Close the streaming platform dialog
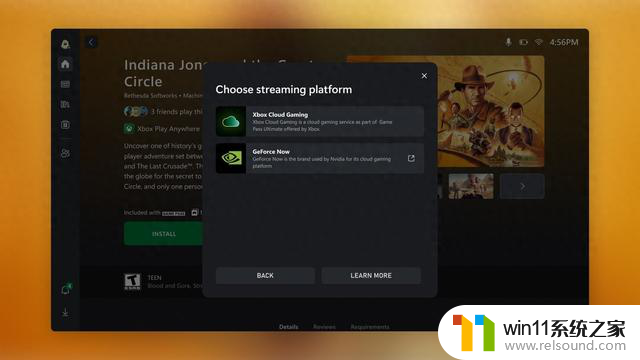The image size is (640, 360). (424, 76)
